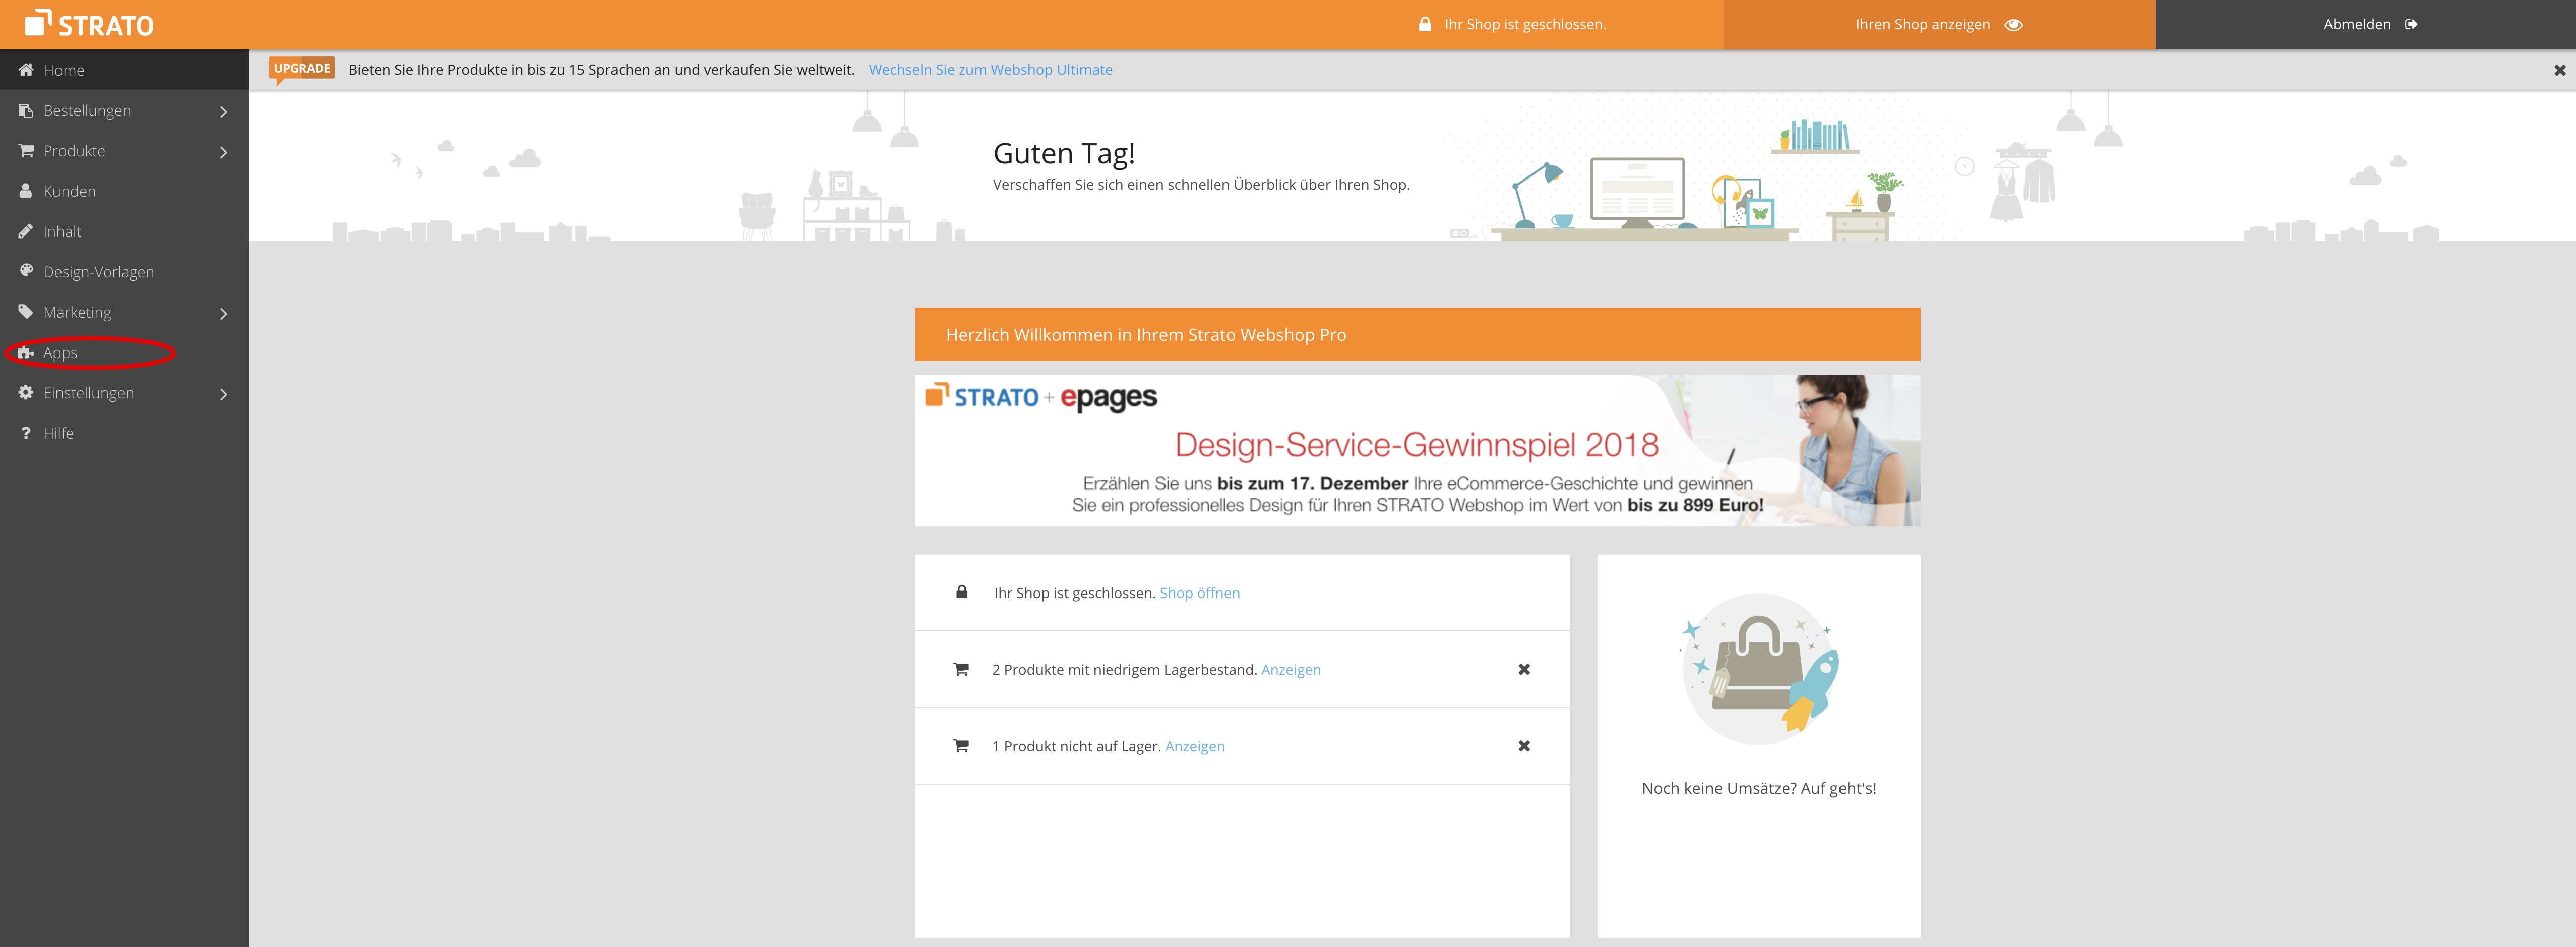Click the padlock icon in top bar
Image resolution: width=2576 pixels, height=947 pixels.
[x=1425, y=24]
